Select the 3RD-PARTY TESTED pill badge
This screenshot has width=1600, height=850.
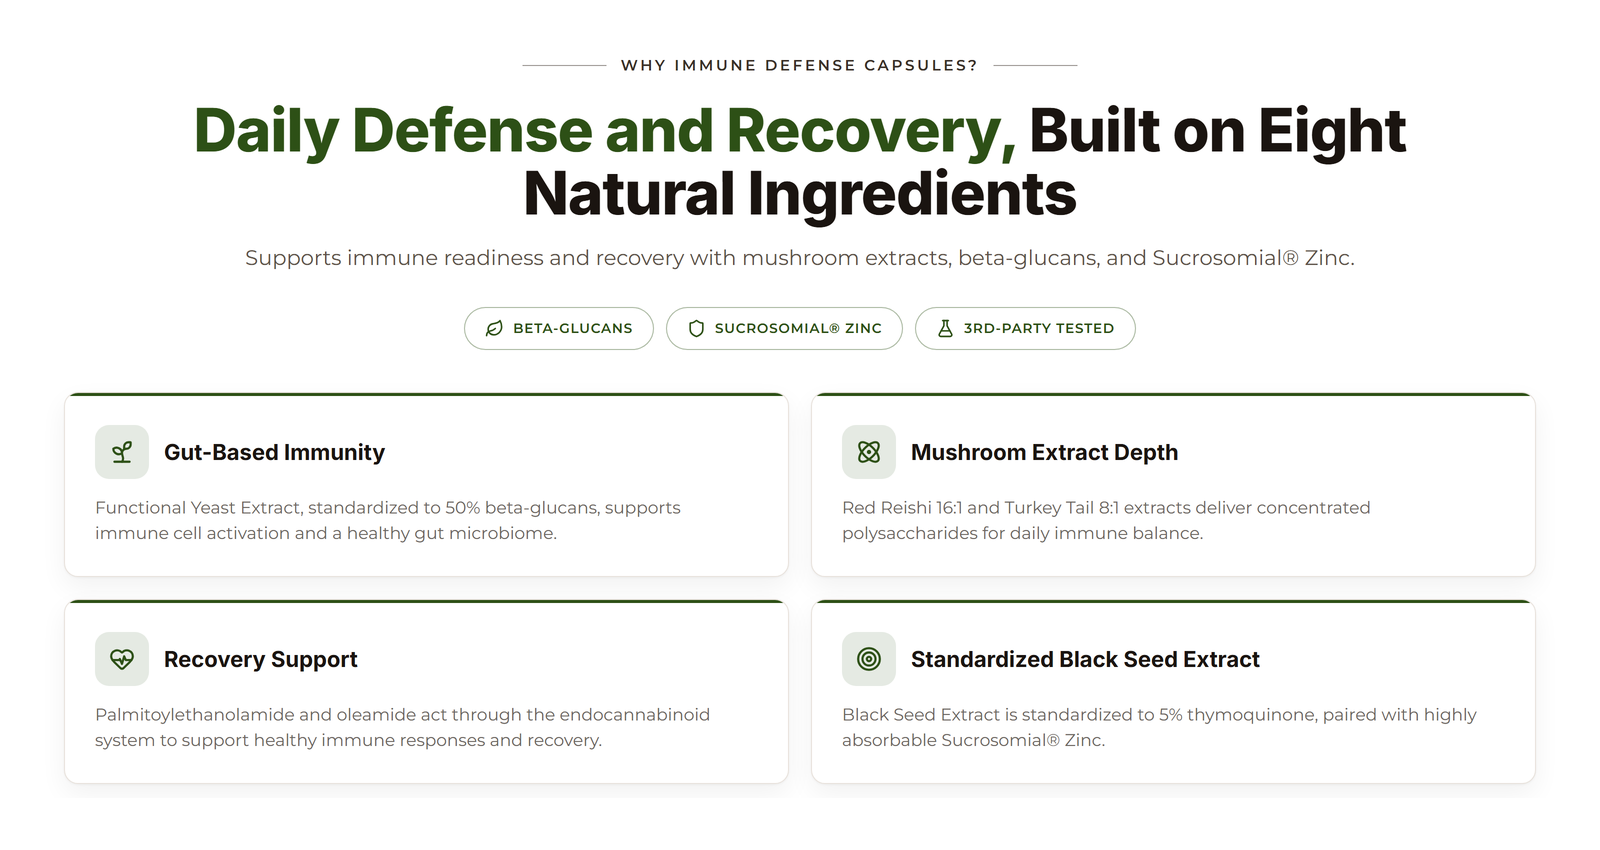1025,328
